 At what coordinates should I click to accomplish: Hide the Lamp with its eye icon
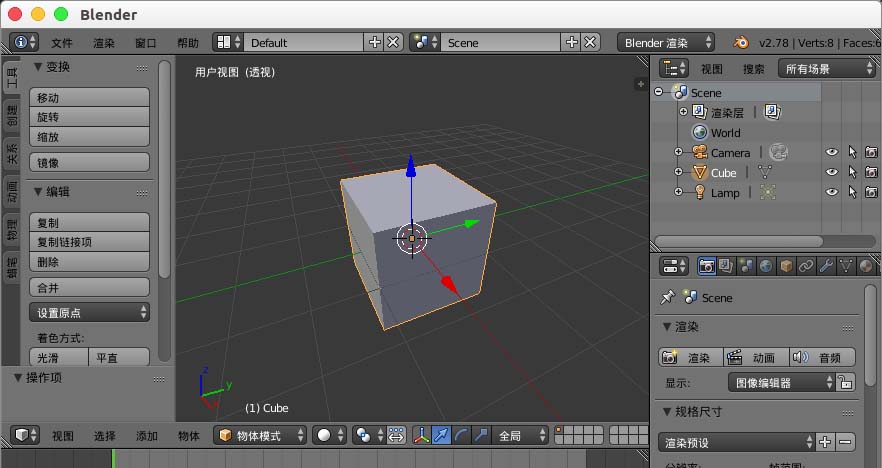coord(831,192)
